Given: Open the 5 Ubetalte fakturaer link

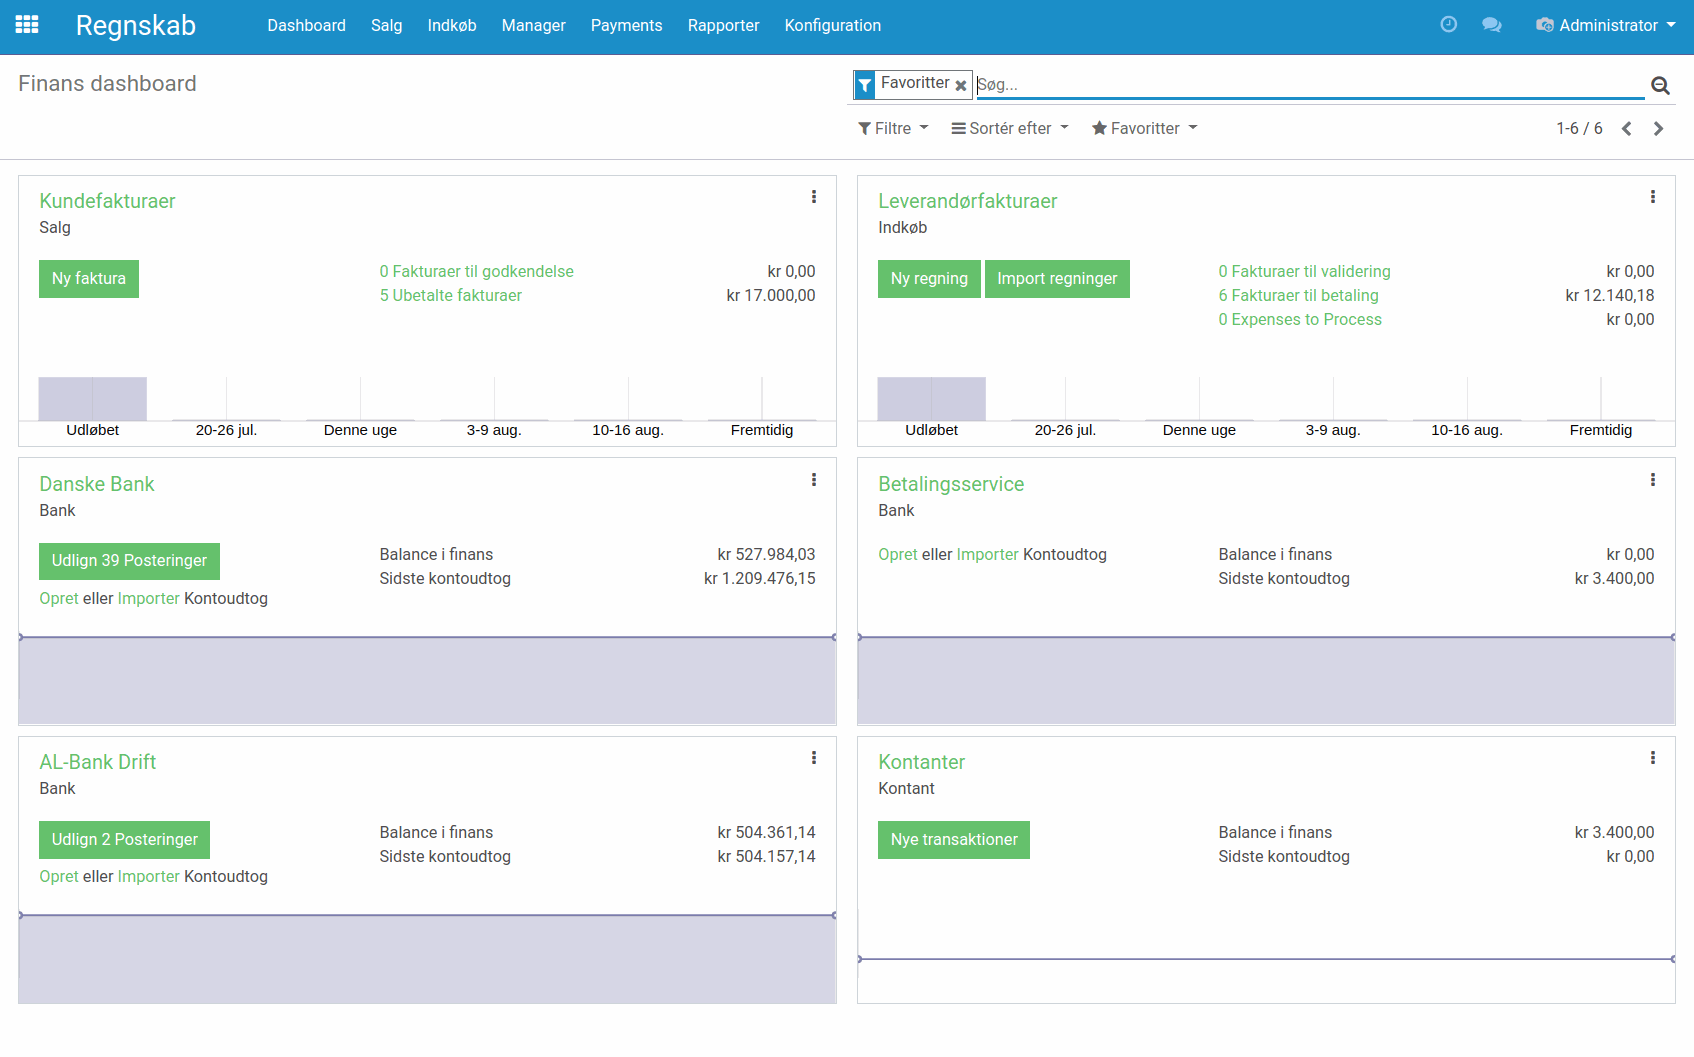Looking at the screenshot, I should pyautogui.click(x=450, y=295).
